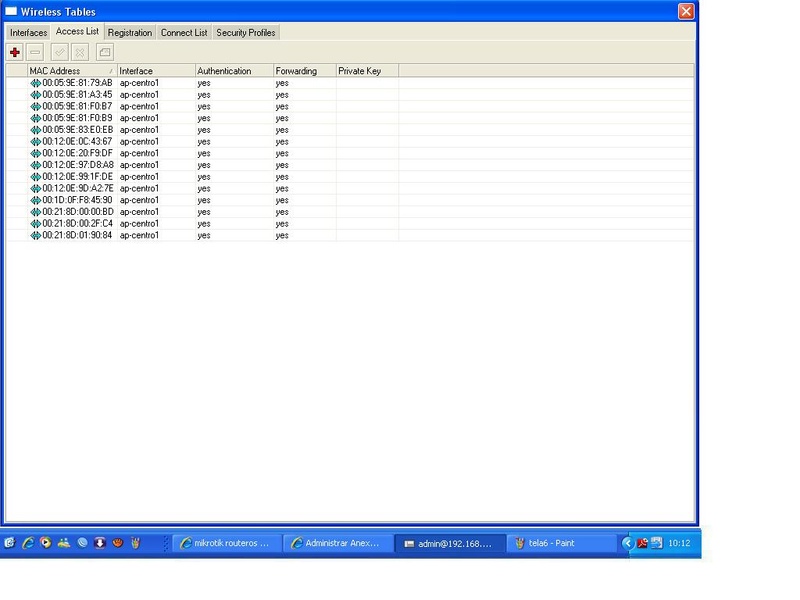Select MAC address 00:12:0E:9D:A2:7E

pos(78,188)
